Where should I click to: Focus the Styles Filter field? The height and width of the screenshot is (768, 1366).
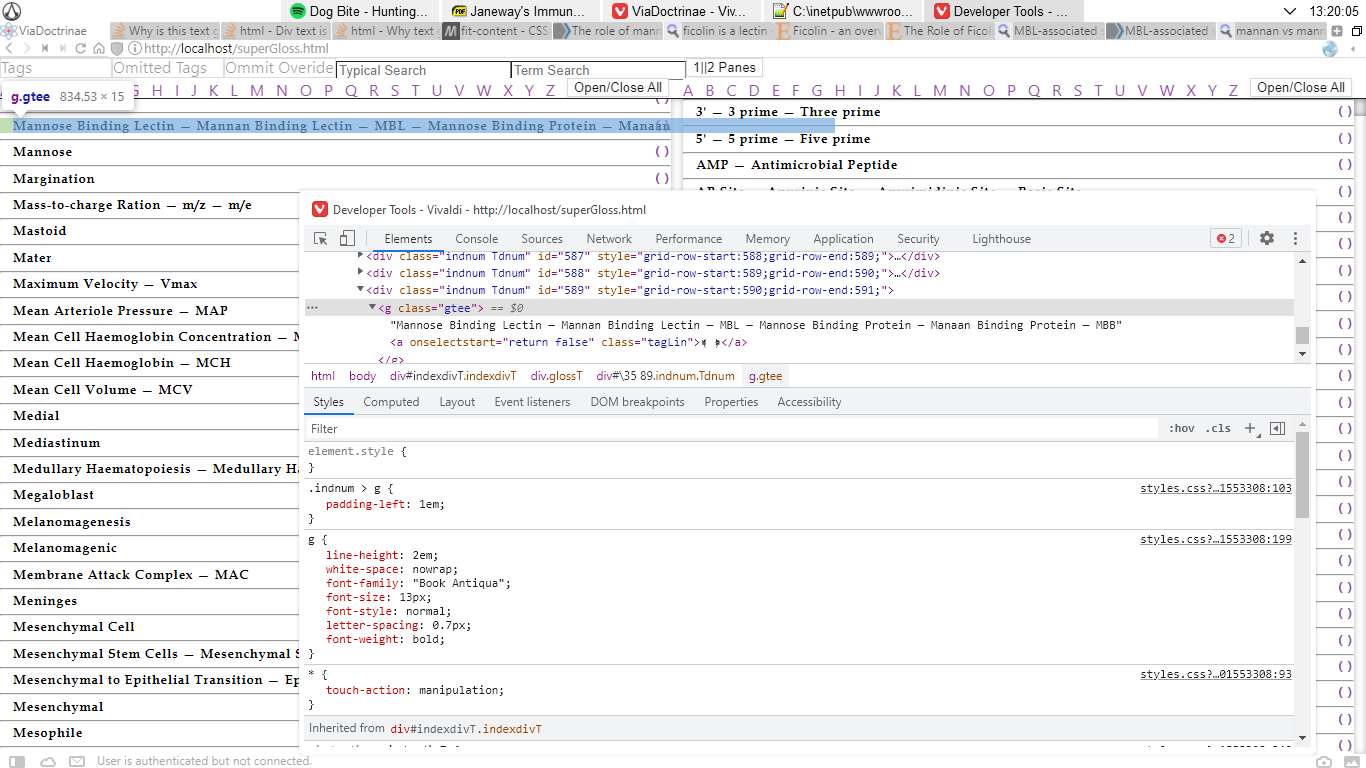732,428
